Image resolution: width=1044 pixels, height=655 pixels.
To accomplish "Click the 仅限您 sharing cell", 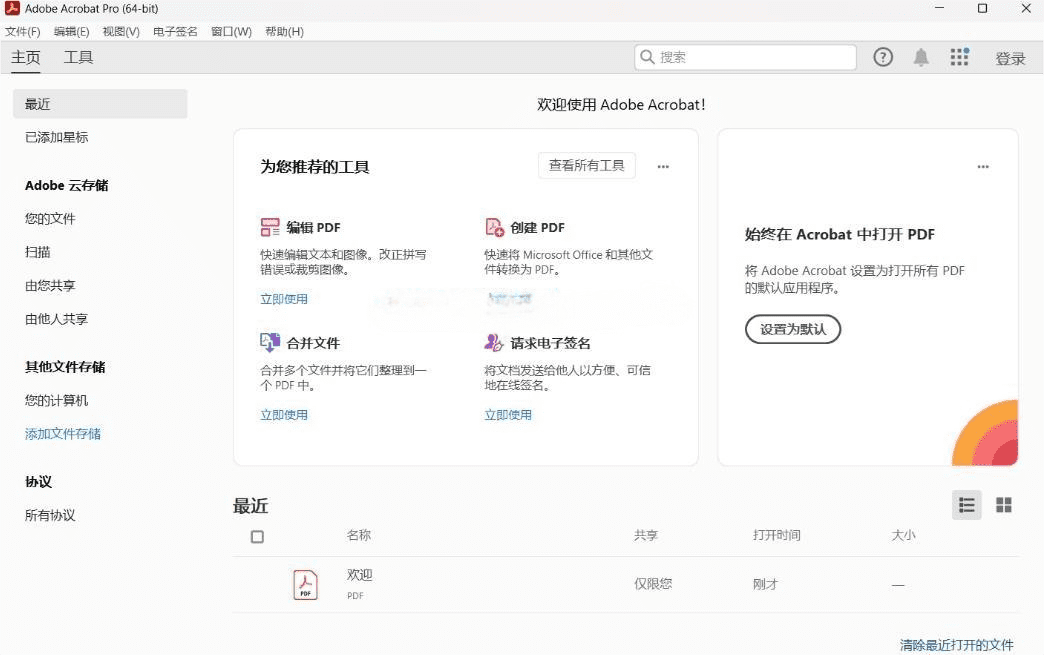I will [x=653, y=584].
